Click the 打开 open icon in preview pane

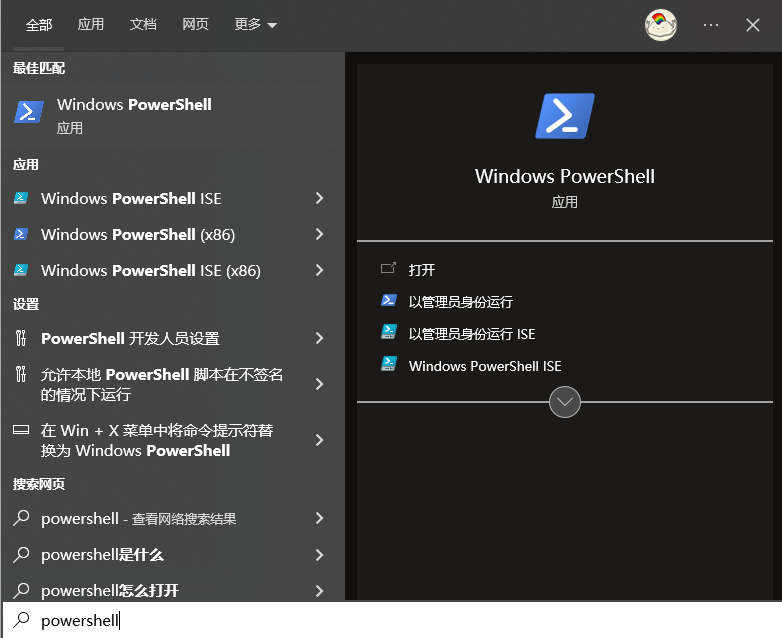pos(388,268)
